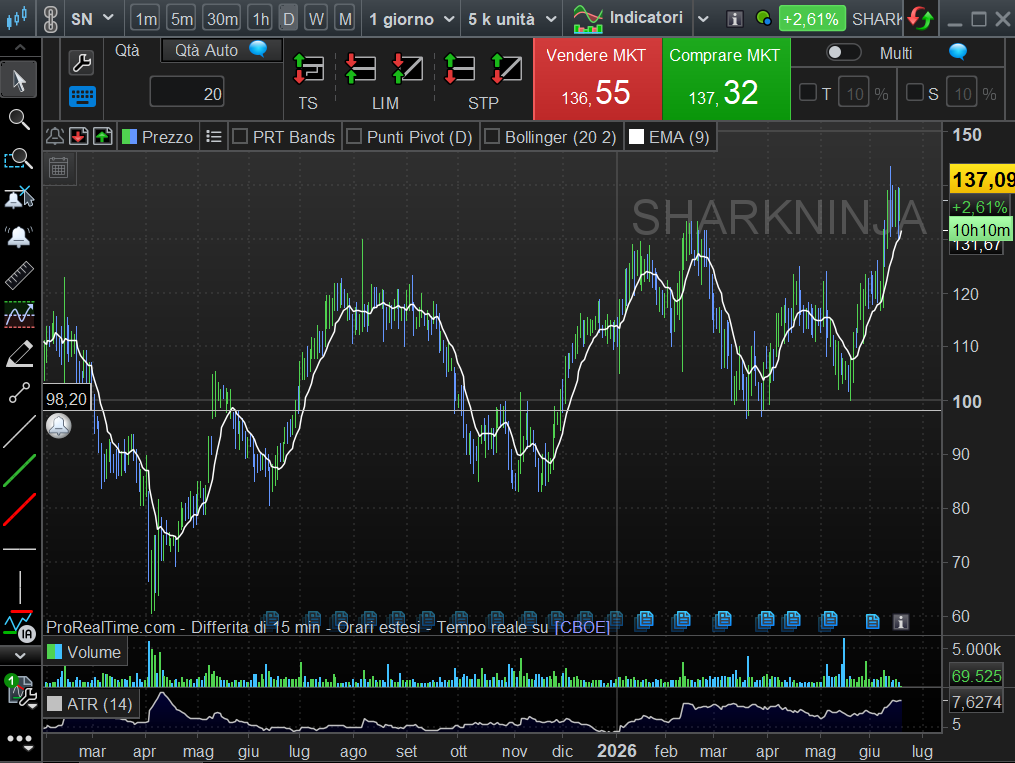Toggle the EMA (9) checkbox
This screenshot has height=763, width=1015.
tap(636, 137)
